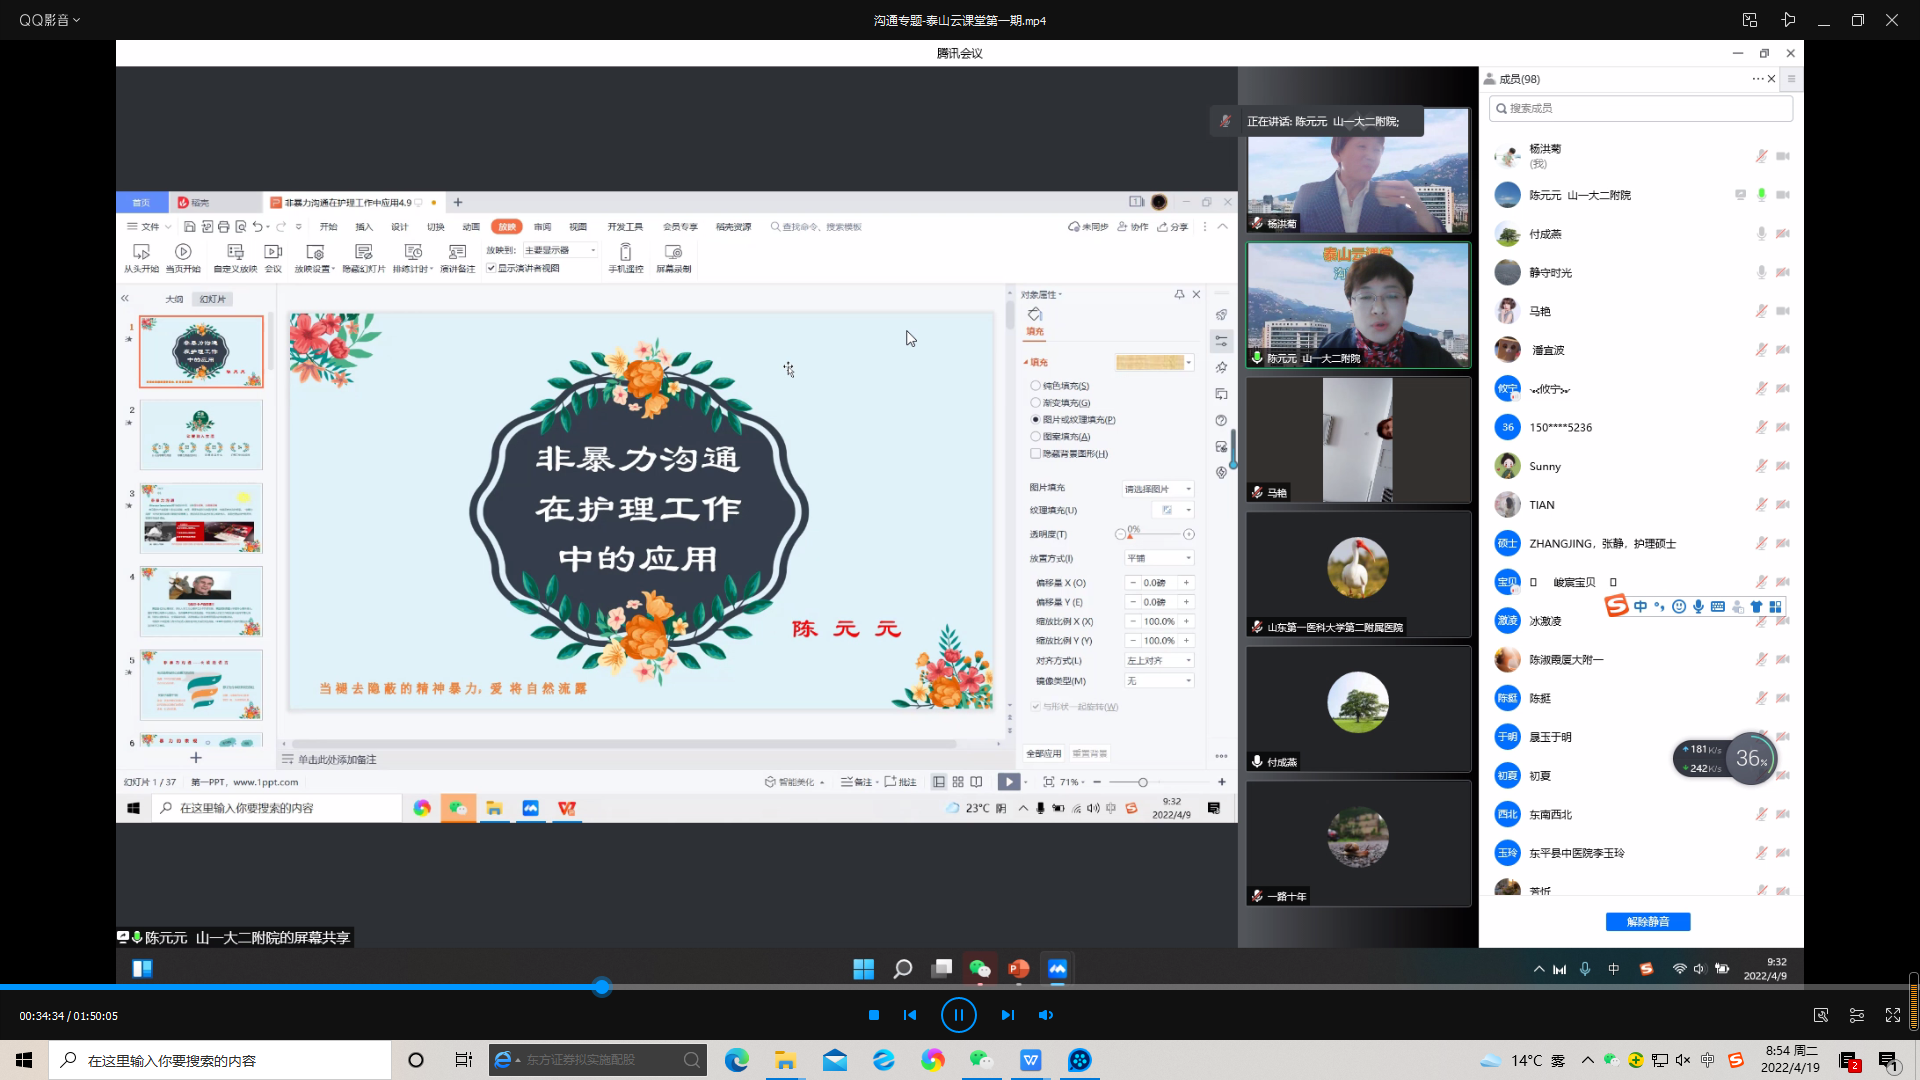Click the undo arrow in WPS toolbar
The image size is (1920, 1080).
coord(257,227)
